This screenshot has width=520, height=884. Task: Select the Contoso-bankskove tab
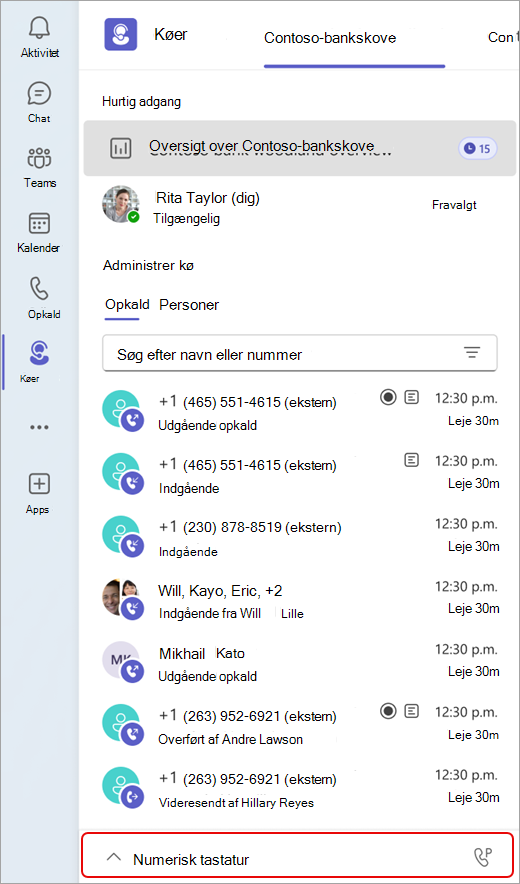pyautogui.click(x=330, y=38)
